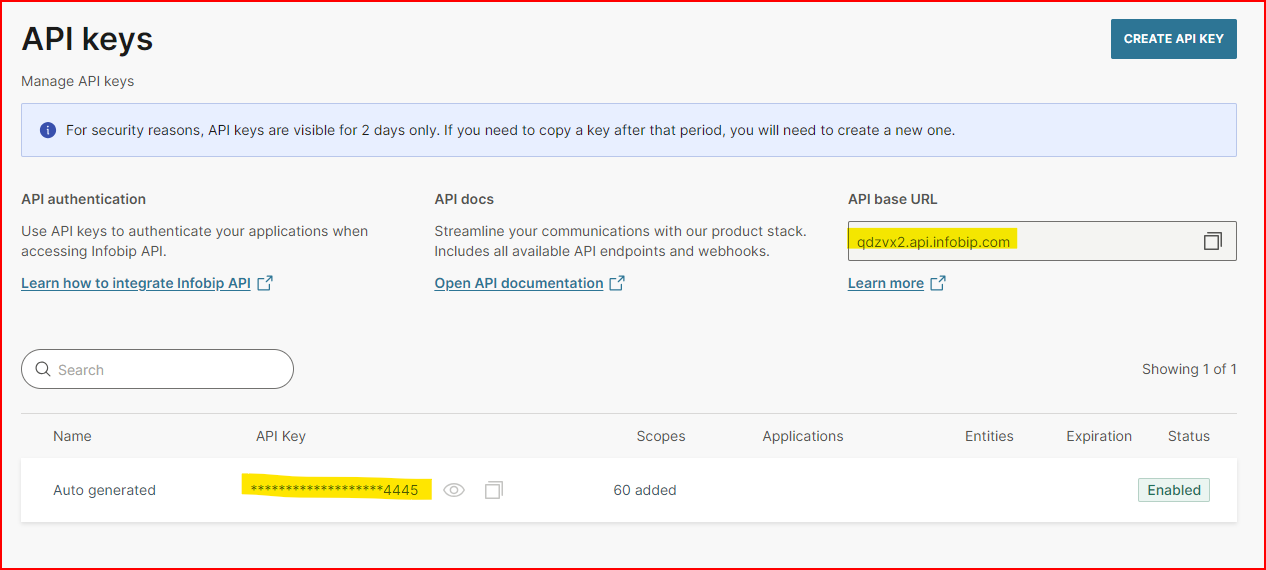1266x570 pixels.
Task: Click the Expiration column header
Action: [1099, 436]
